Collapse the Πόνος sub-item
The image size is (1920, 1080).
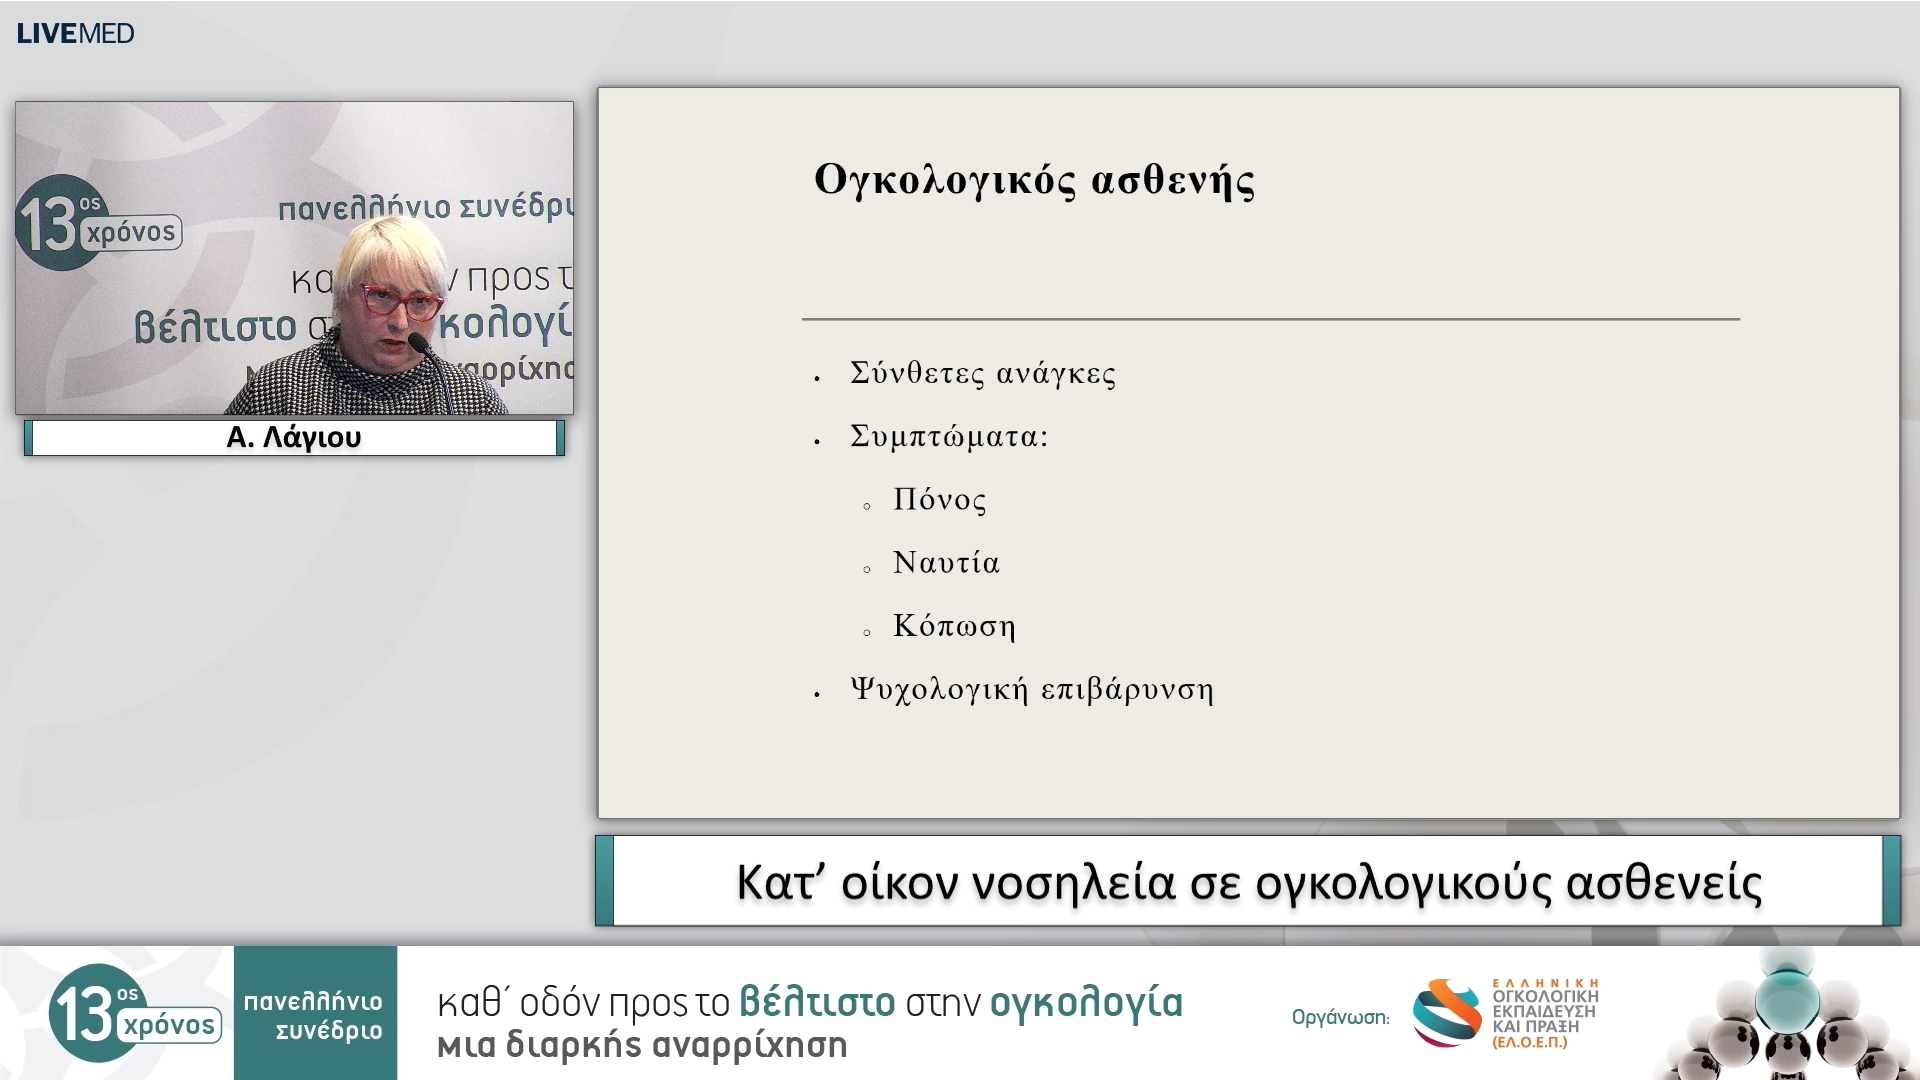tap(939, 500)
